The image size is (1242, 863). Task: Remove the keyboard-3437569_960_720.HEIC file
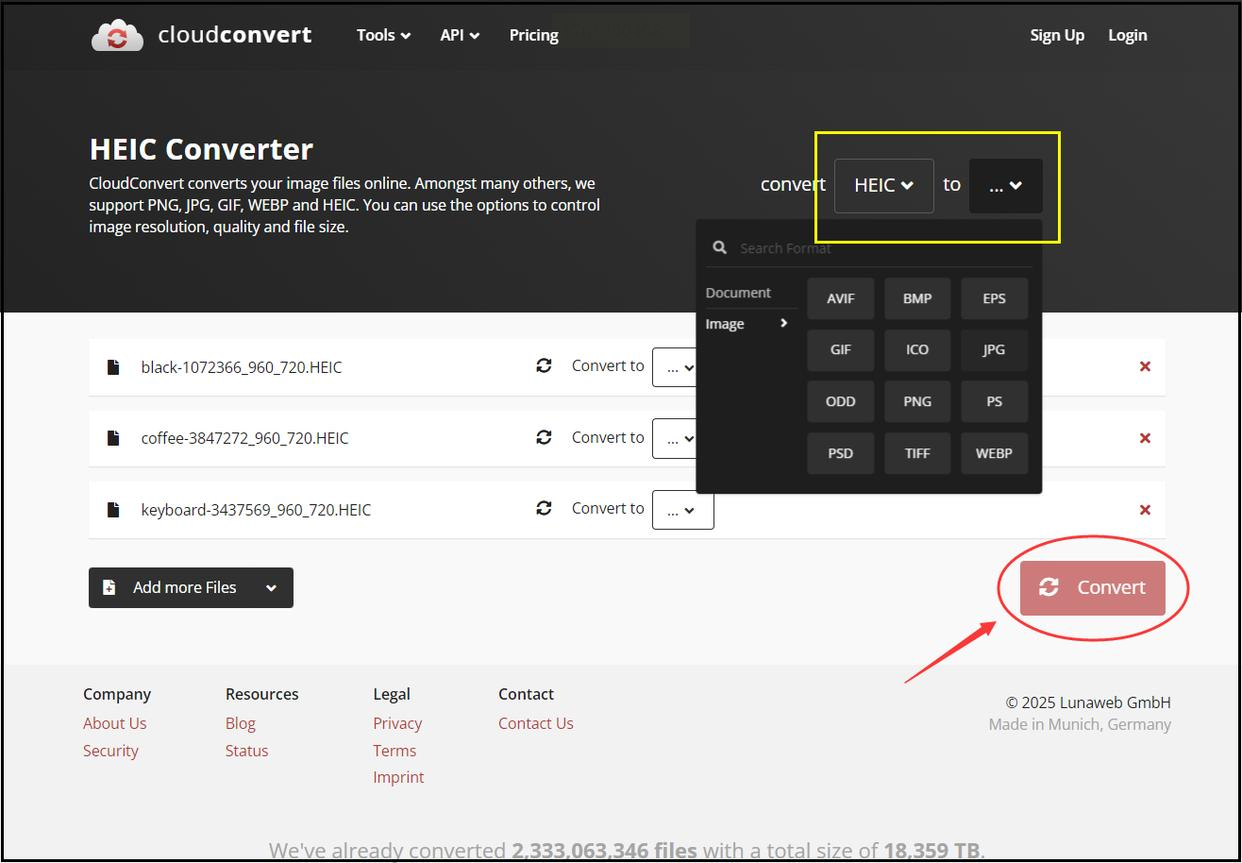(x=1145, y=510)
